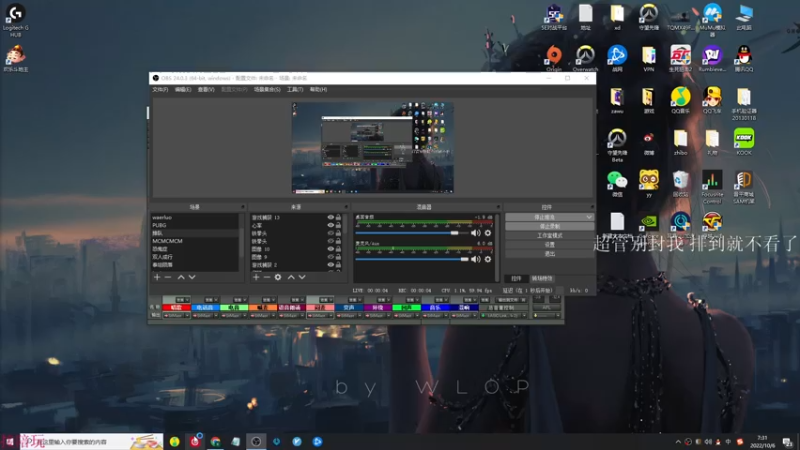
Task: Open the 腾讯QQ penguin desktop icon
Action: point(744,57)
